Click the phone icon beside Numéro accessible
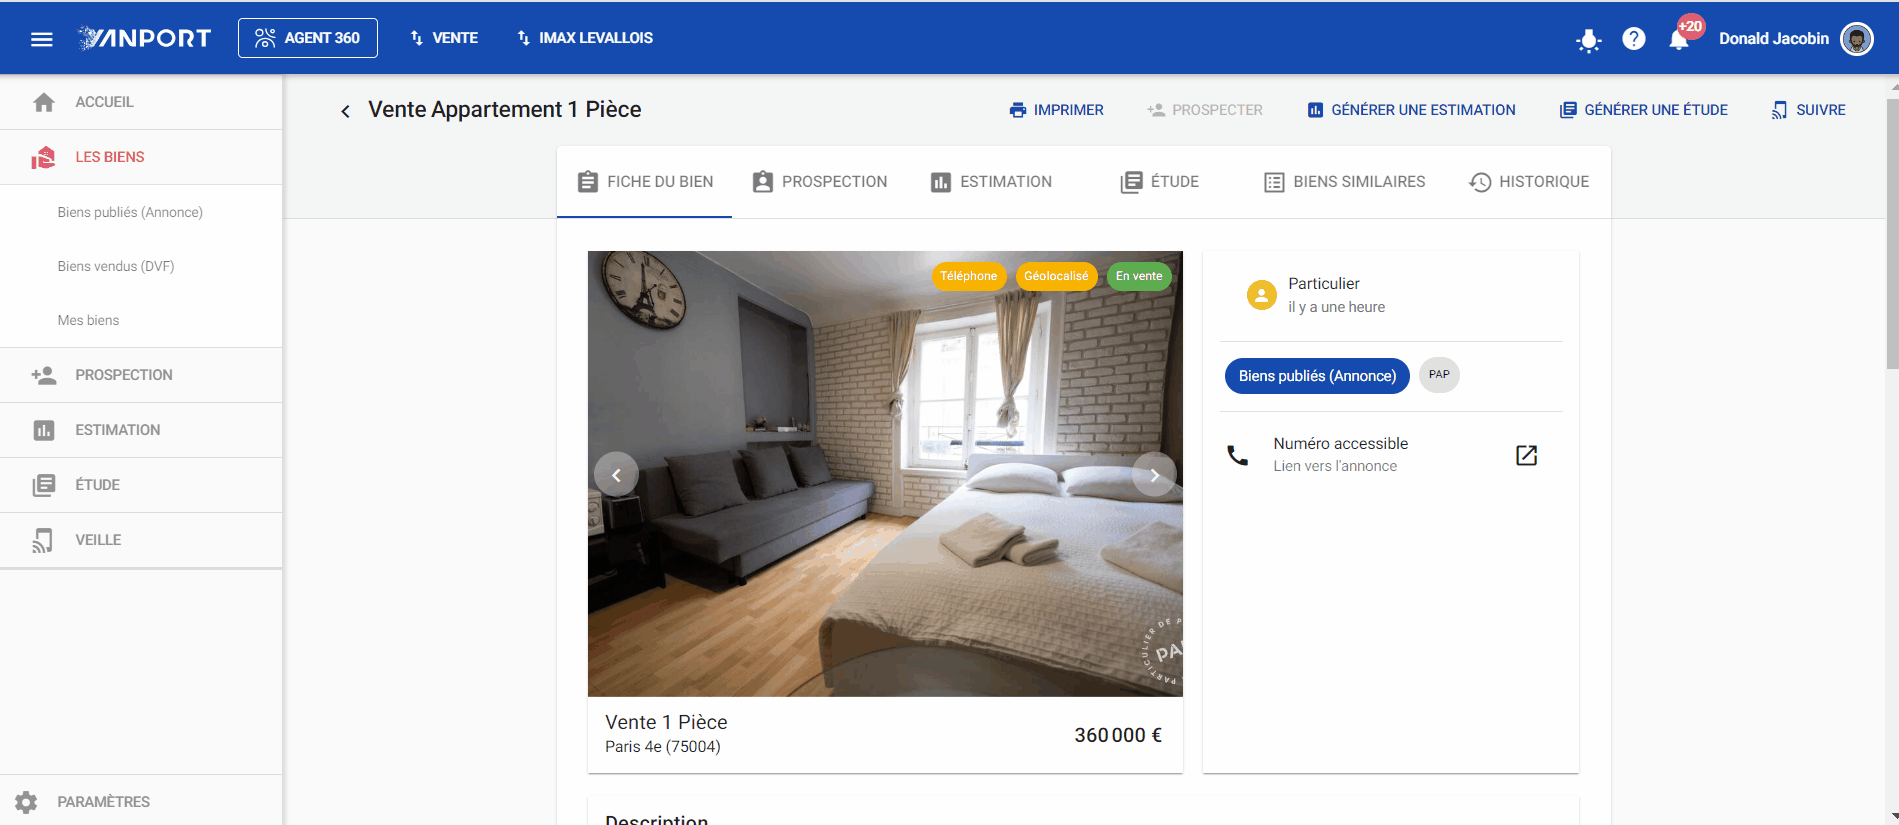The width and height of the screenshot is (1899, 825). coord(1237,455)
